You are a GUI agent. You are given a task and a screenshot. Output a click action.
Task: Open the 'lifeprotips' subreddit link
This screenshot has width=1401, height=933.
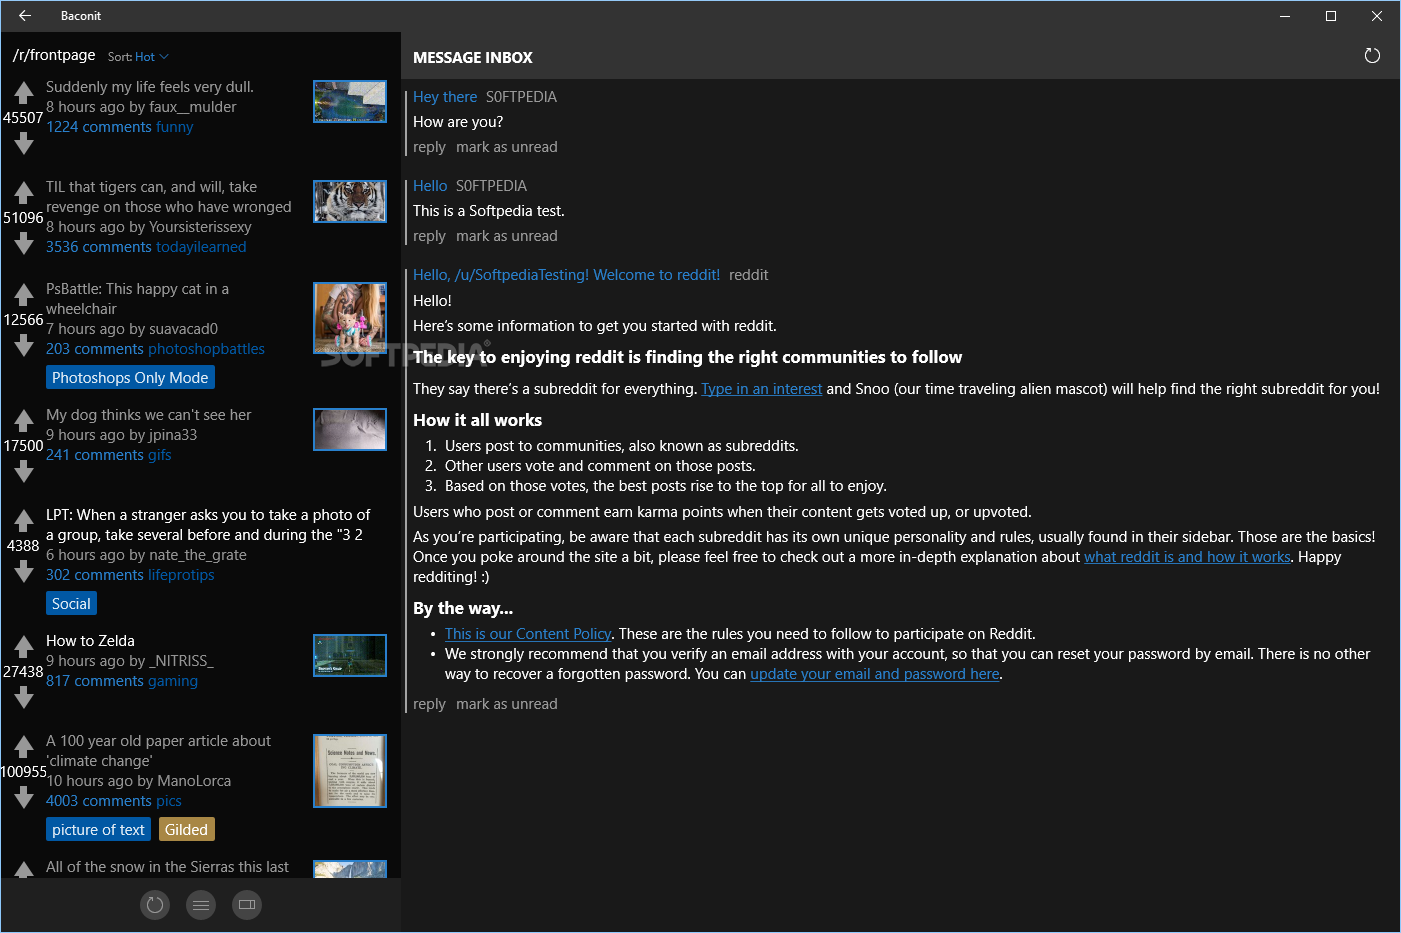(x=181, y=575)
